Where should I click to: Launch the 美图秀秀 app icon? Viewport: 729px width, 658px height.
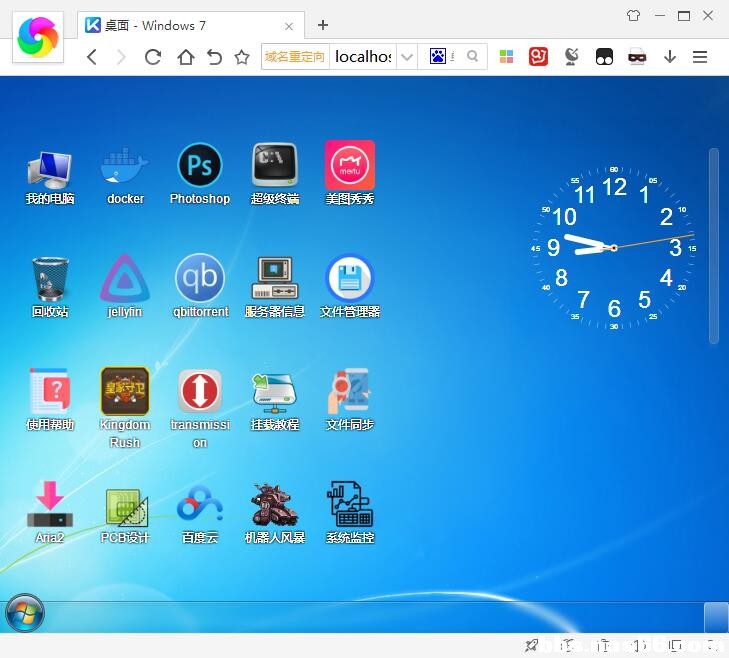pos(350,173)
